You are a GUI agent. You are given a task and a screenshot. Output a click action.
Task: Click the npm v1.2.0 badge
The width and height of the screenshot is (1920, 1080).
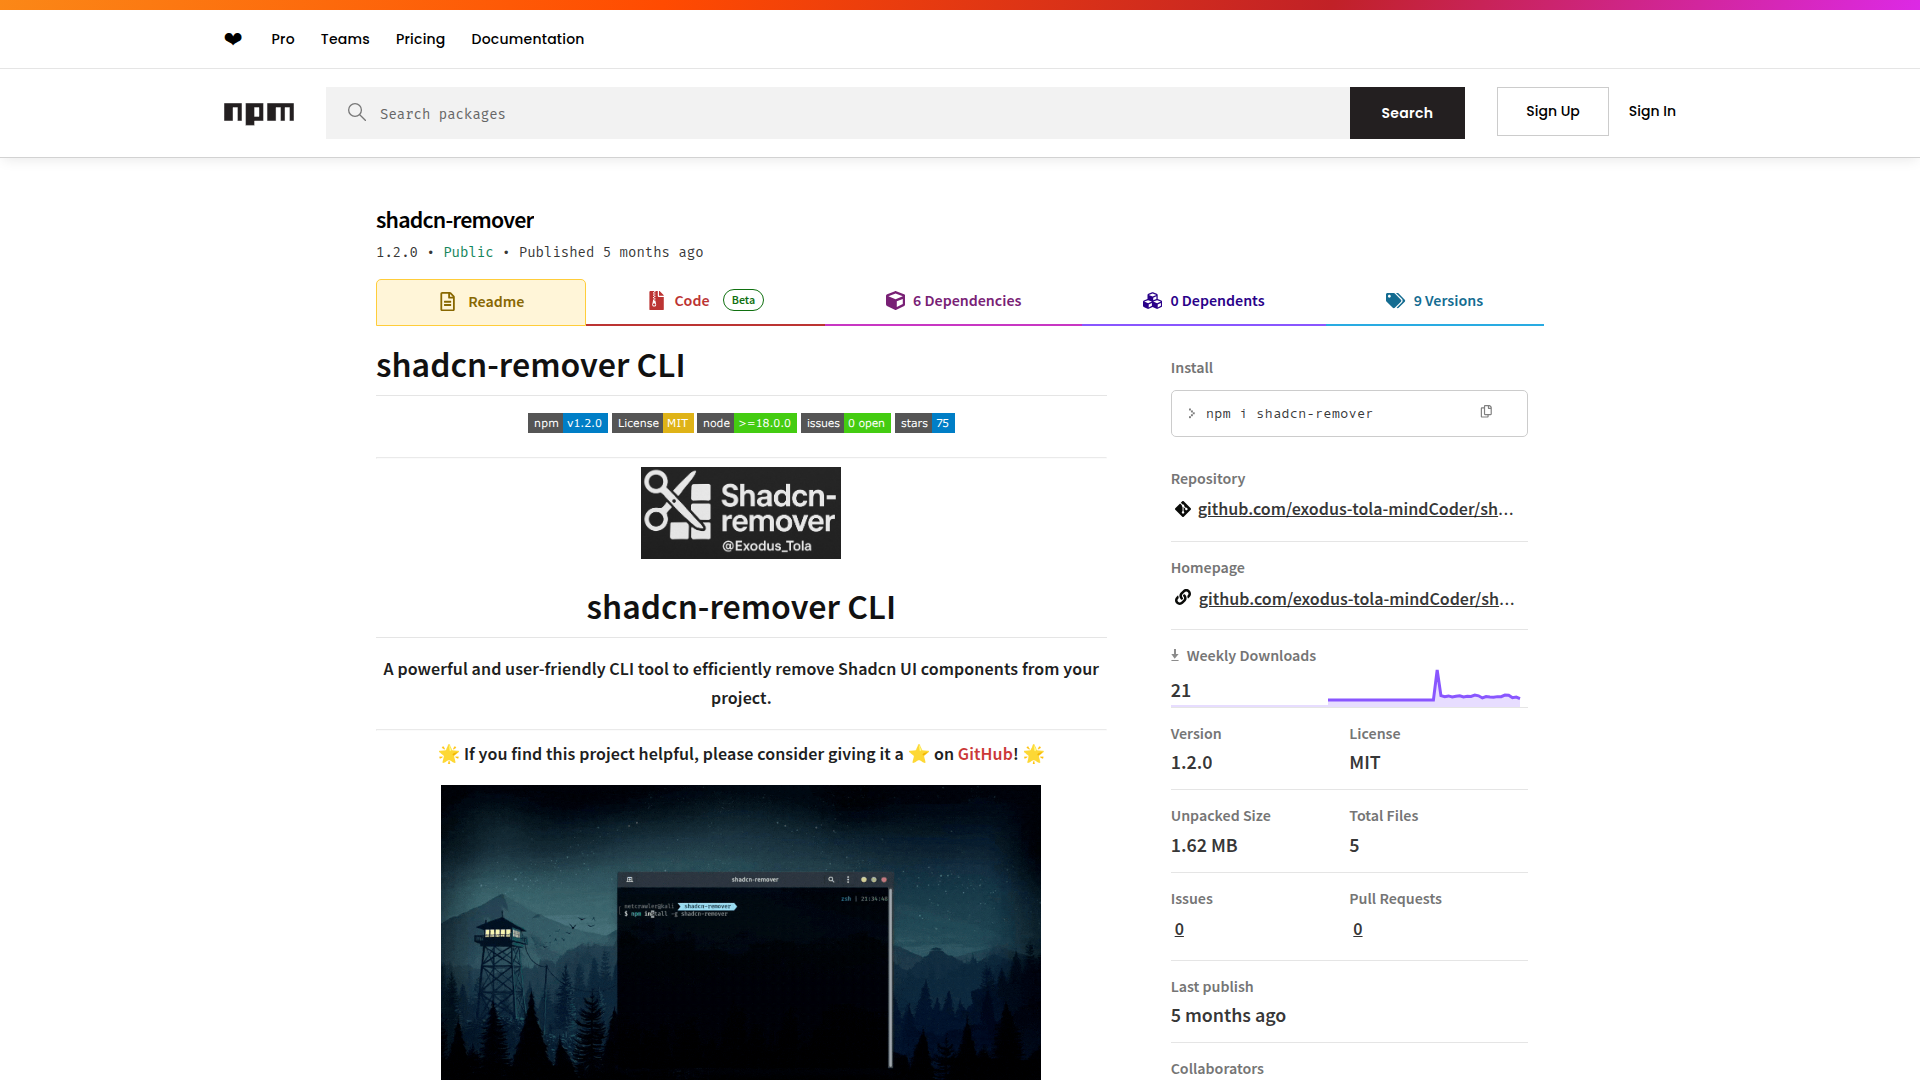(567, 423)
